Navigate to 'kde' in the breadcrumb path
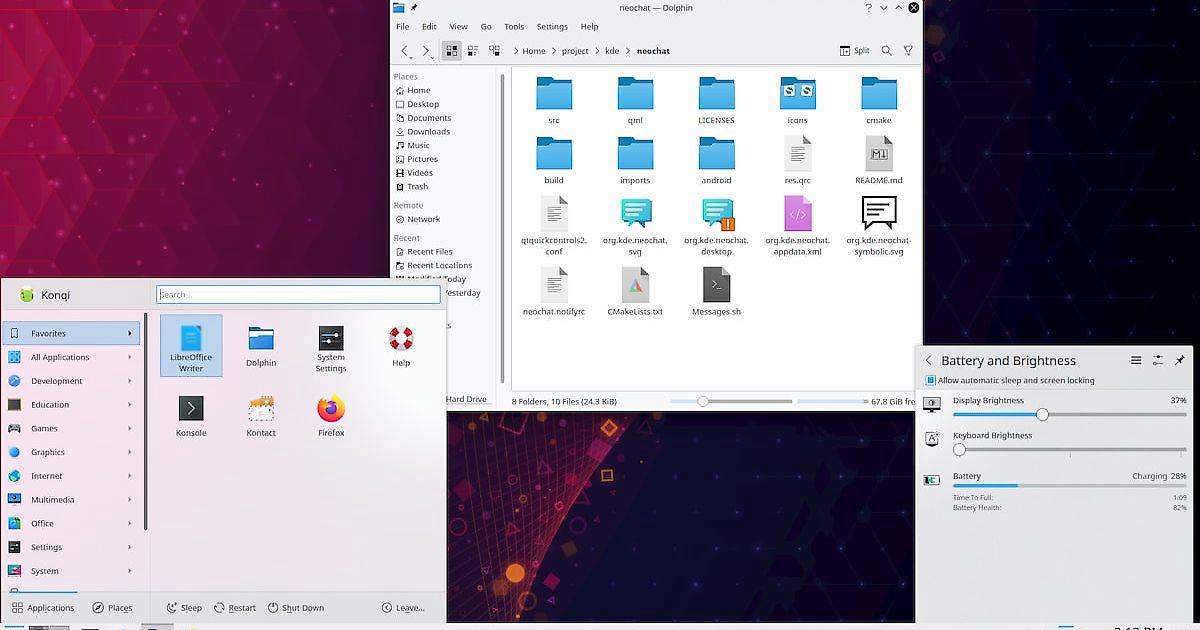The image size is (1200, 630). (x=611, y=51)
